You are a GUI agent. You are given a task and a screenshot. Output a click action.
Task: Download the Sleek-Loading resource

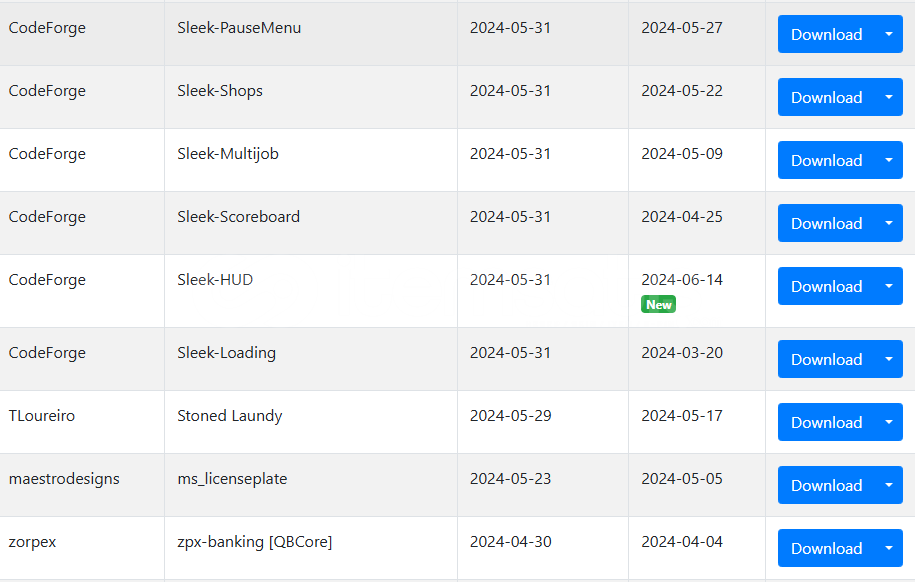pyautogui.click(x=826, y=360)
